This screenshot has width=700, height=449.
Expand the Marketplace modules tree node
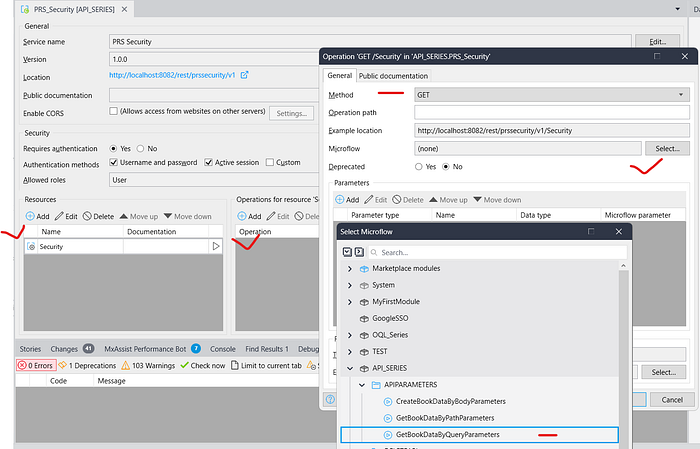[x=349, y=268]
